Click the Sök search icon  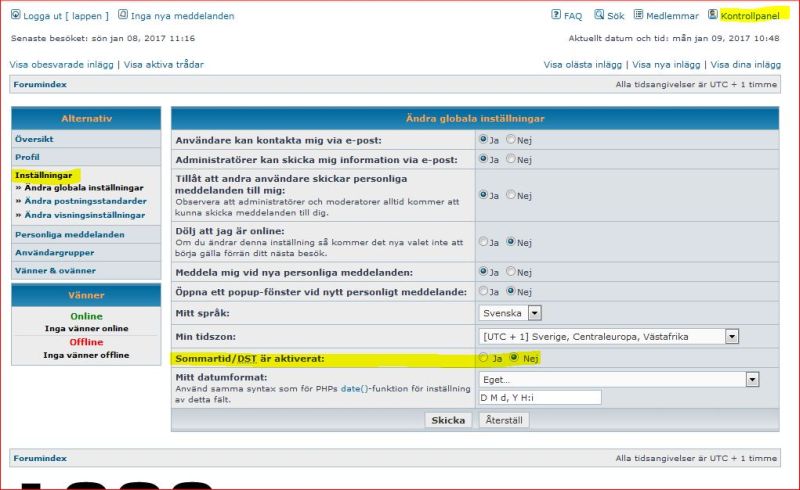tap(599, 16)
